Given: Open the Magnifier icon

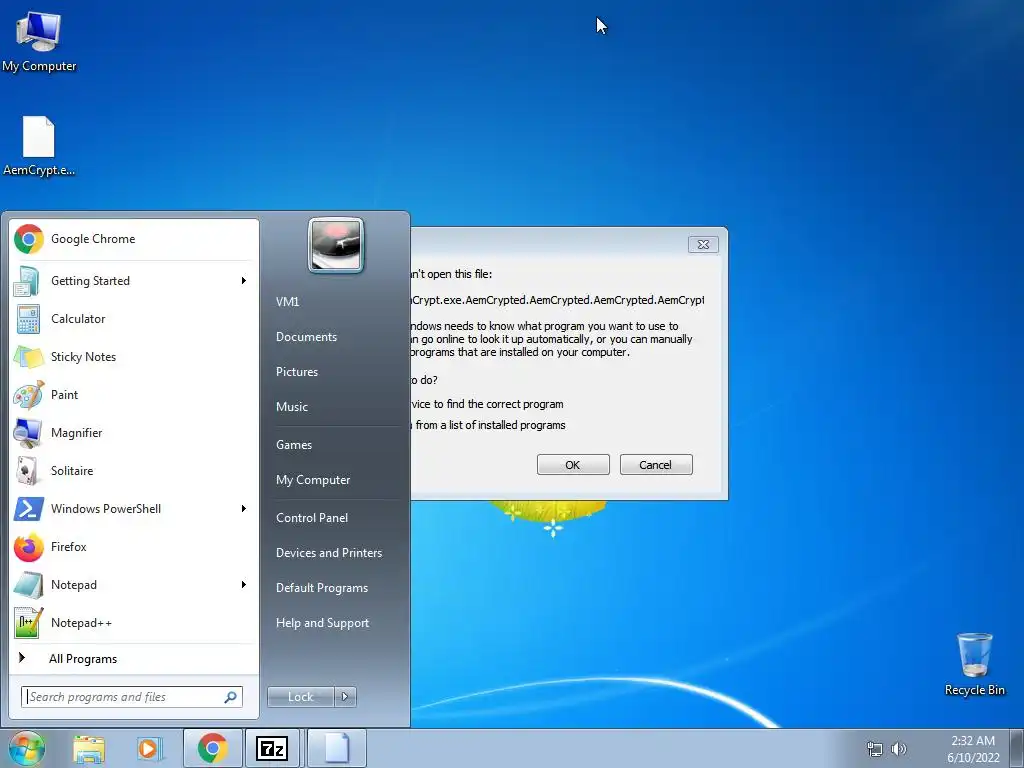Looking at the screenshot, I should [27, 433].
